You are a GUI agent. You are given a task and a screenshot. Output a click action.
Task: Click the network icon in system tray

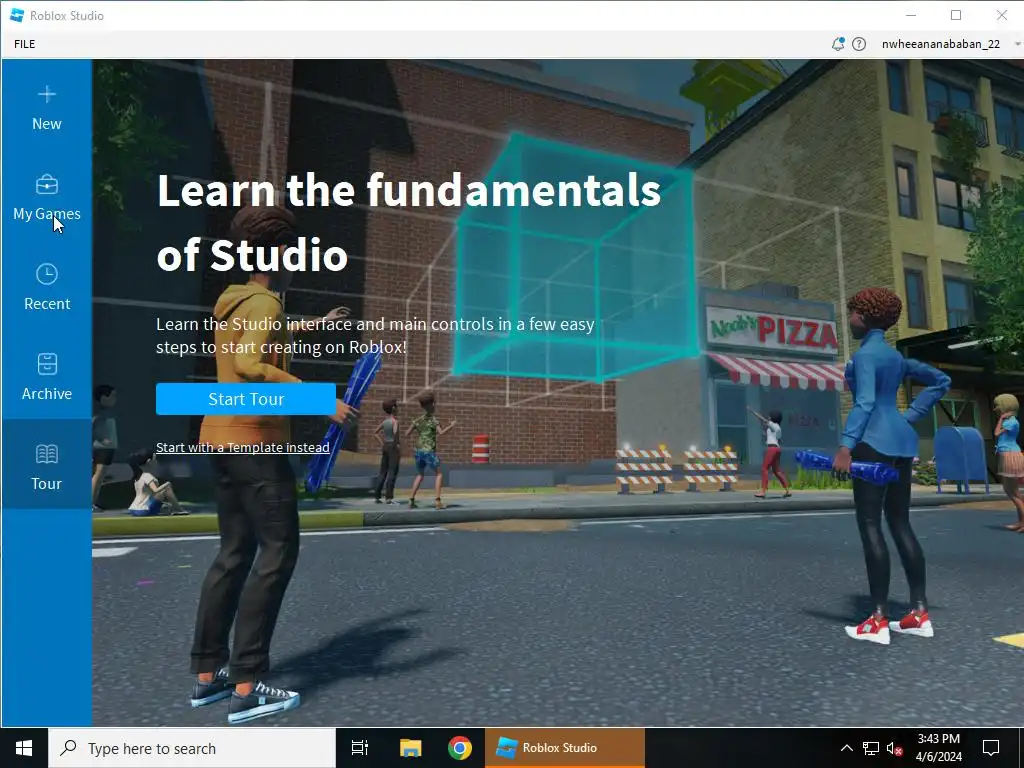click(871, 748)
